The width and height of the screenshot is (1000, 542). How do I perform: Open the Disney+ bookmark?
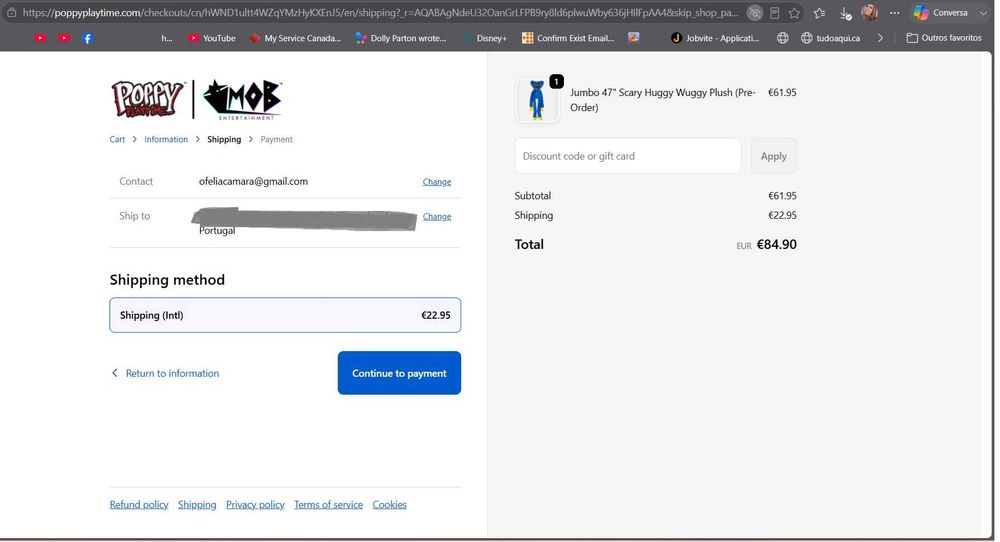click(485, 38)
